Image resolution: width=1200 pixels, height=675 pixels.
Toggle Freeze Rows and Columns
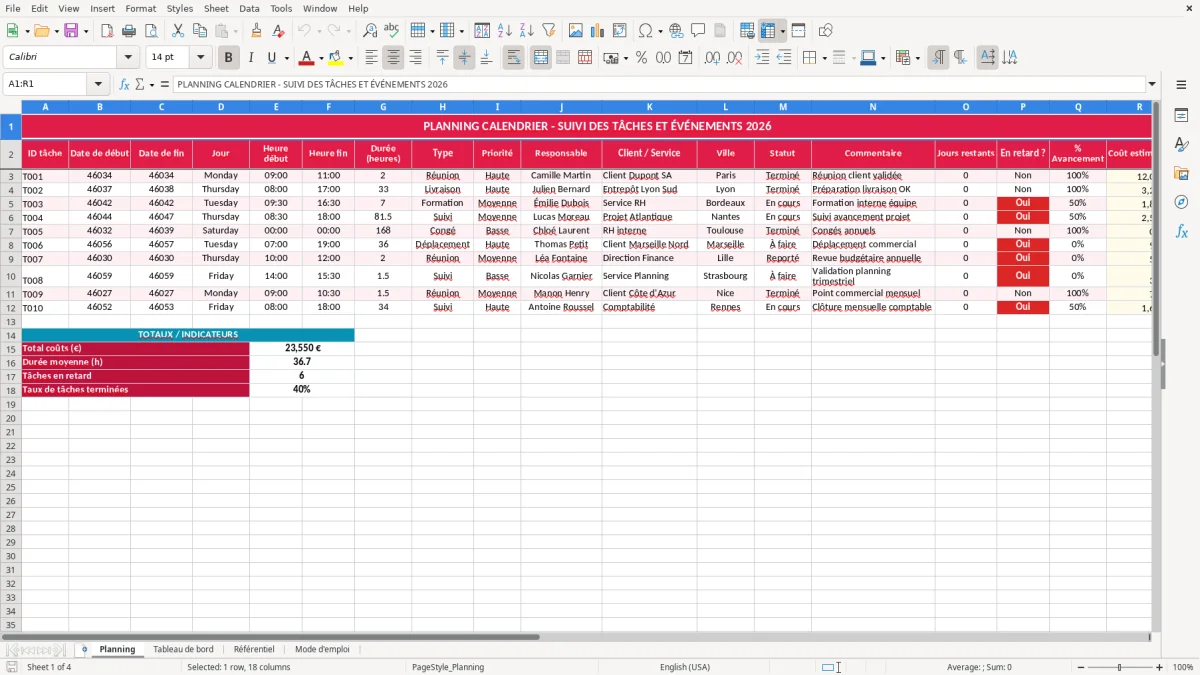(768, 31)
